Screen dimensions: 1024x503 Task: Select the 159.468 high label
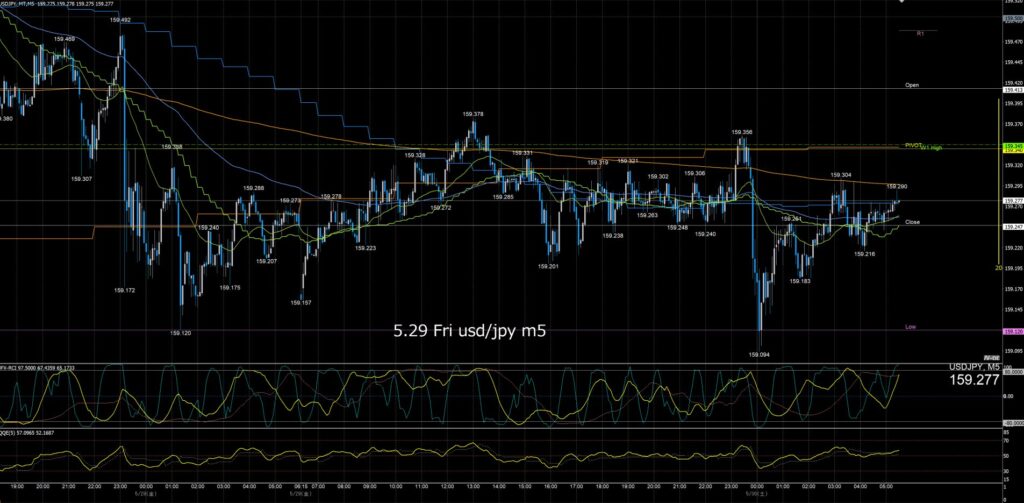click(x=64, y=39)
